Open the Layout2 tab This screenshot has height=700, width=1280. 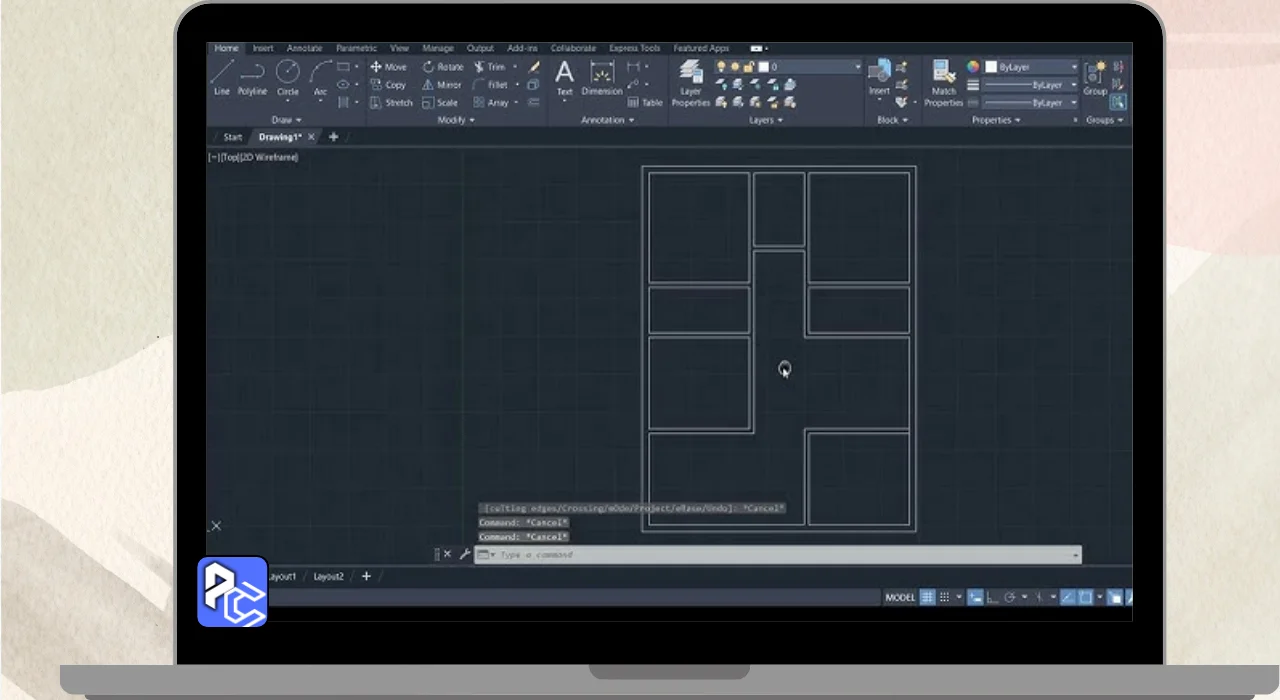328,576
